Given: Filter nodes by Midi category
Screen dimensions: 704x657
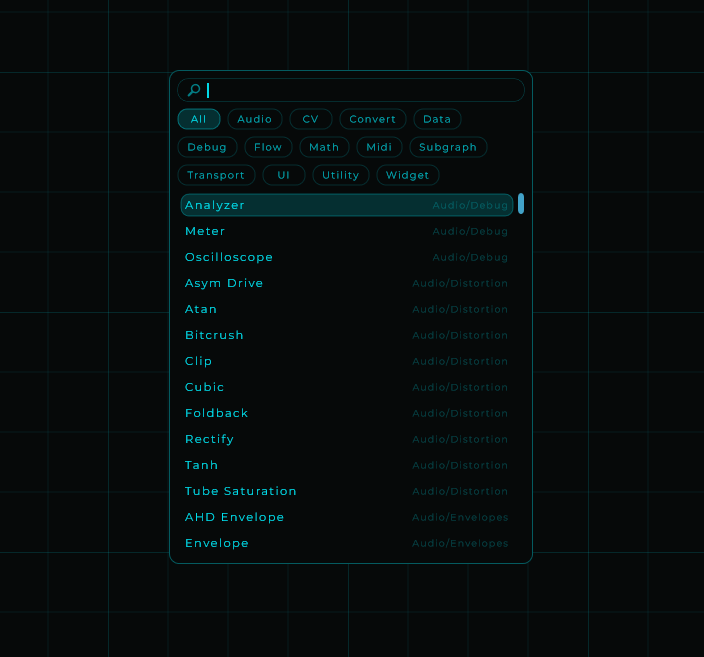Looking at the screenshot, I should 379,147.
